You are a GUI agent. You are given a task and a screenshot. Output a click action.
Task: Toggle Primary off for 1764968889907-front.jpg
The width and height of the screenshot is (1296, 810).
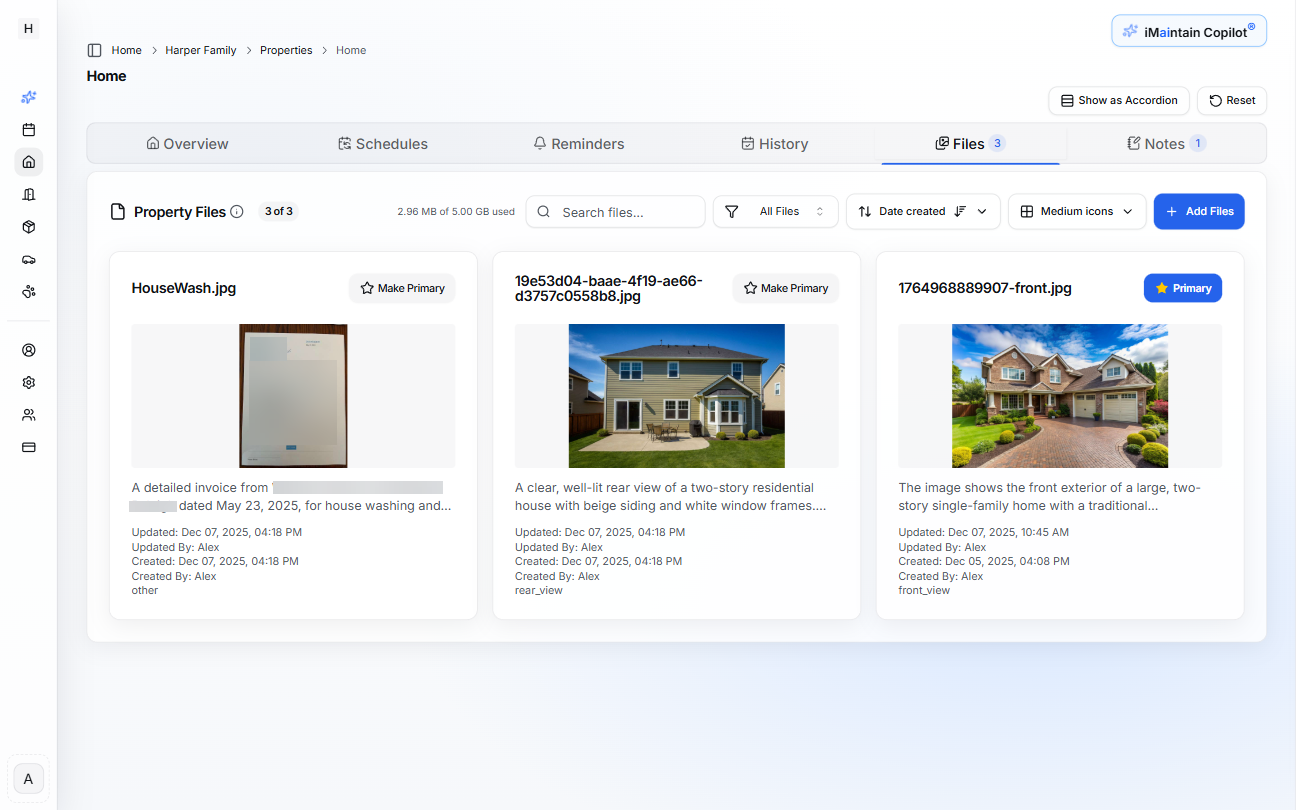(1182, 287)
